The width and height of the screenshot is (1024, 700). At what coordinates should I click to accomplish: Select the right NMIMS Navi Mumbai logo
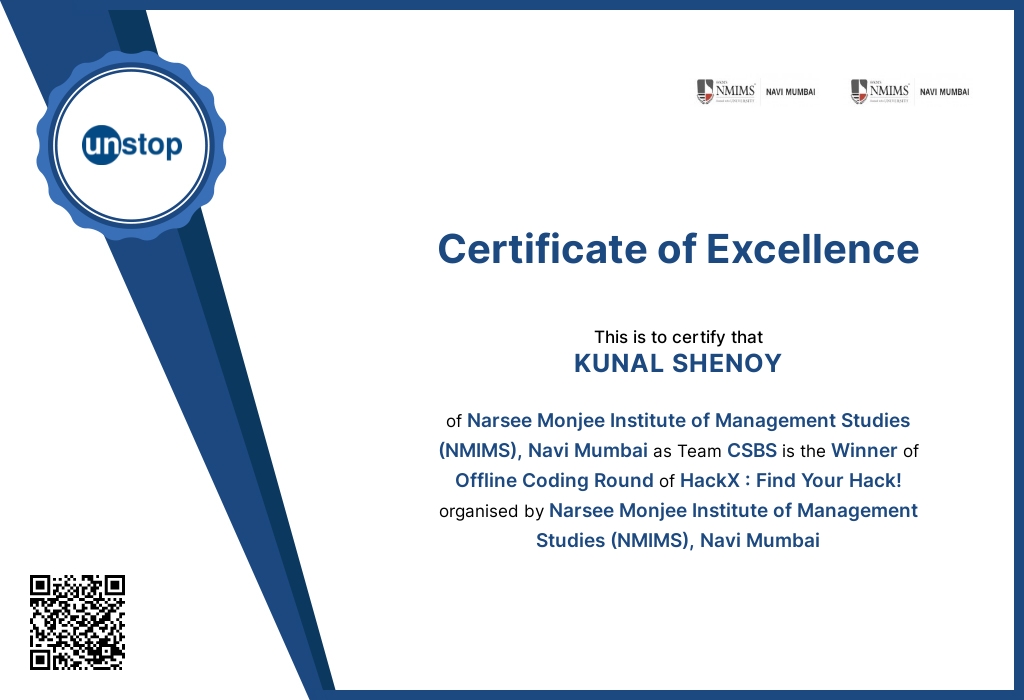[908, 90]
